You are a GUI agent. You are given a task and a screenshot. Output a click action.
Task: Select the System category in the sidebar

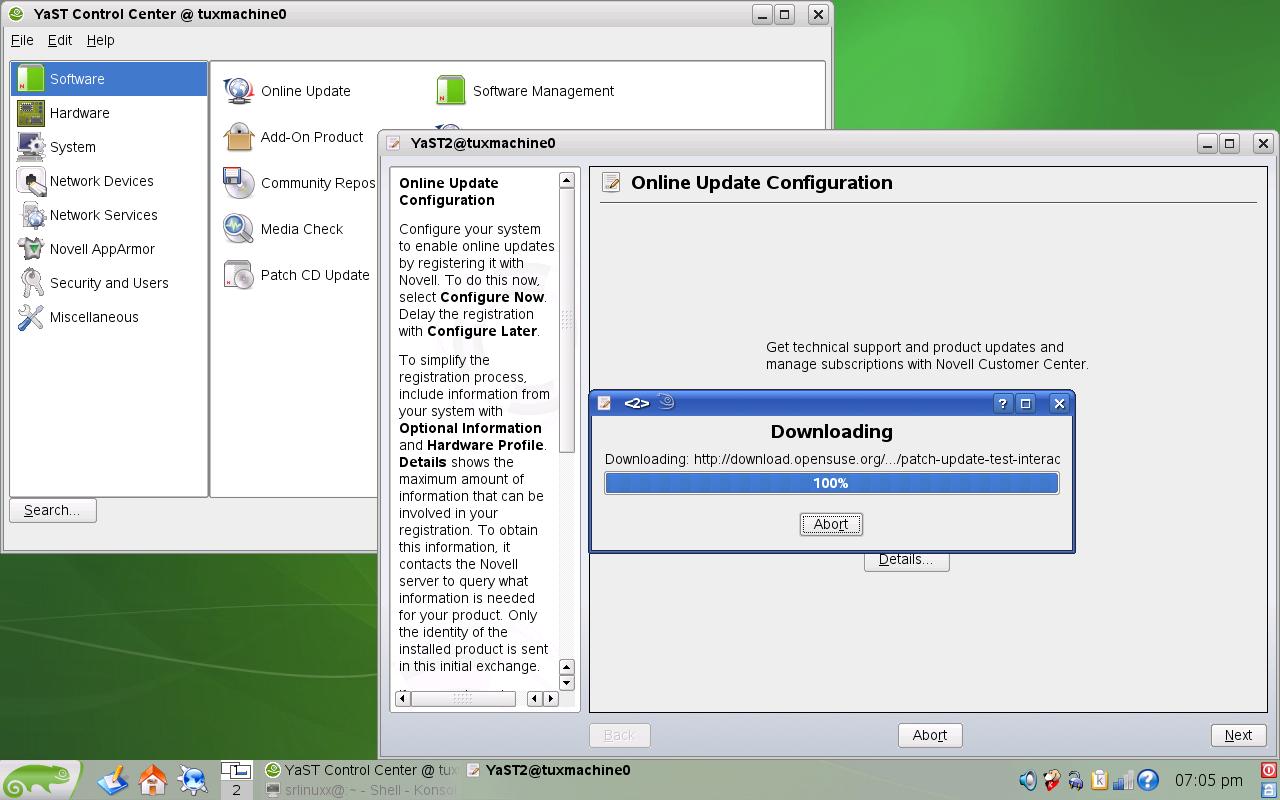coord(109,147)
